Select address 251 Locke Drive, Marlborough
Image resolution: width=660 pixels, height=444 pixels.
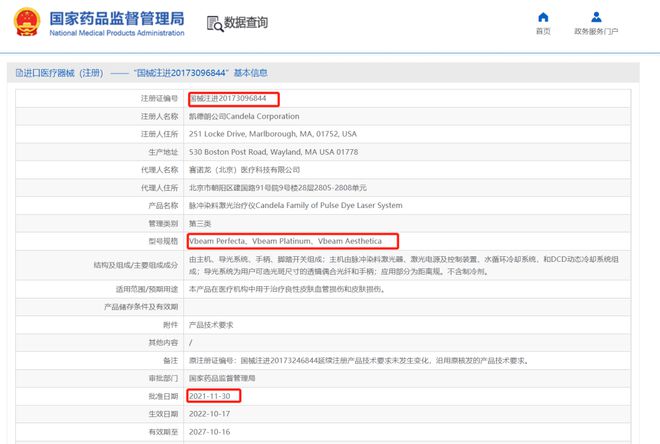(273, 134)
